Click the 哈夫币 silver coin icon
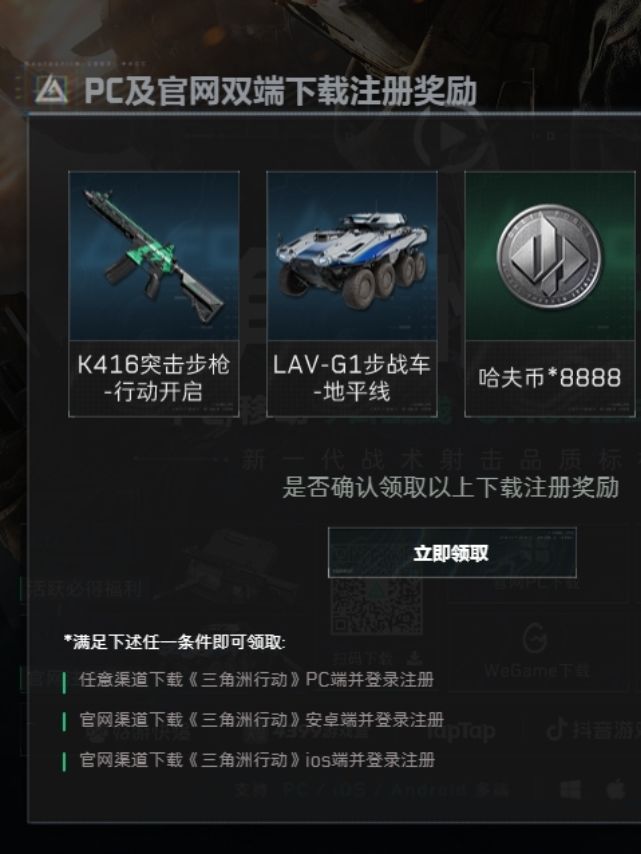 [x=550, y=256]
